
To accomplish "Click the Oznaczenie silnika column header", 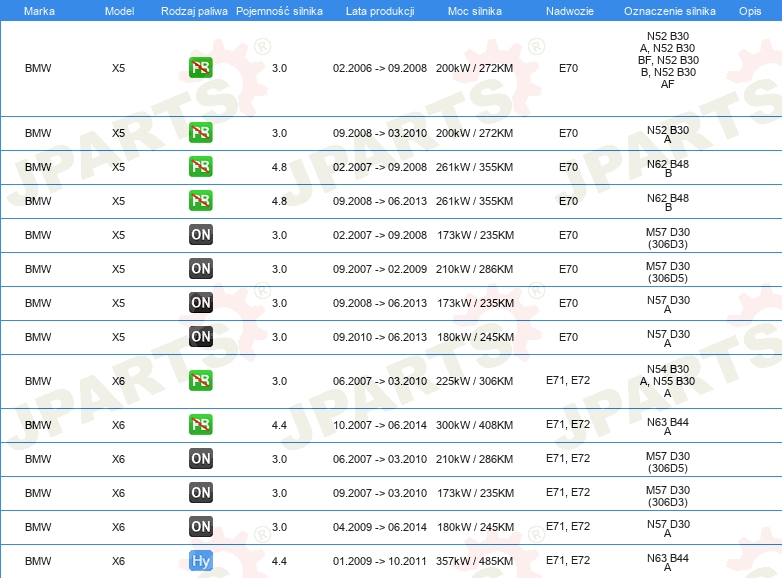I will coord(669,11).
